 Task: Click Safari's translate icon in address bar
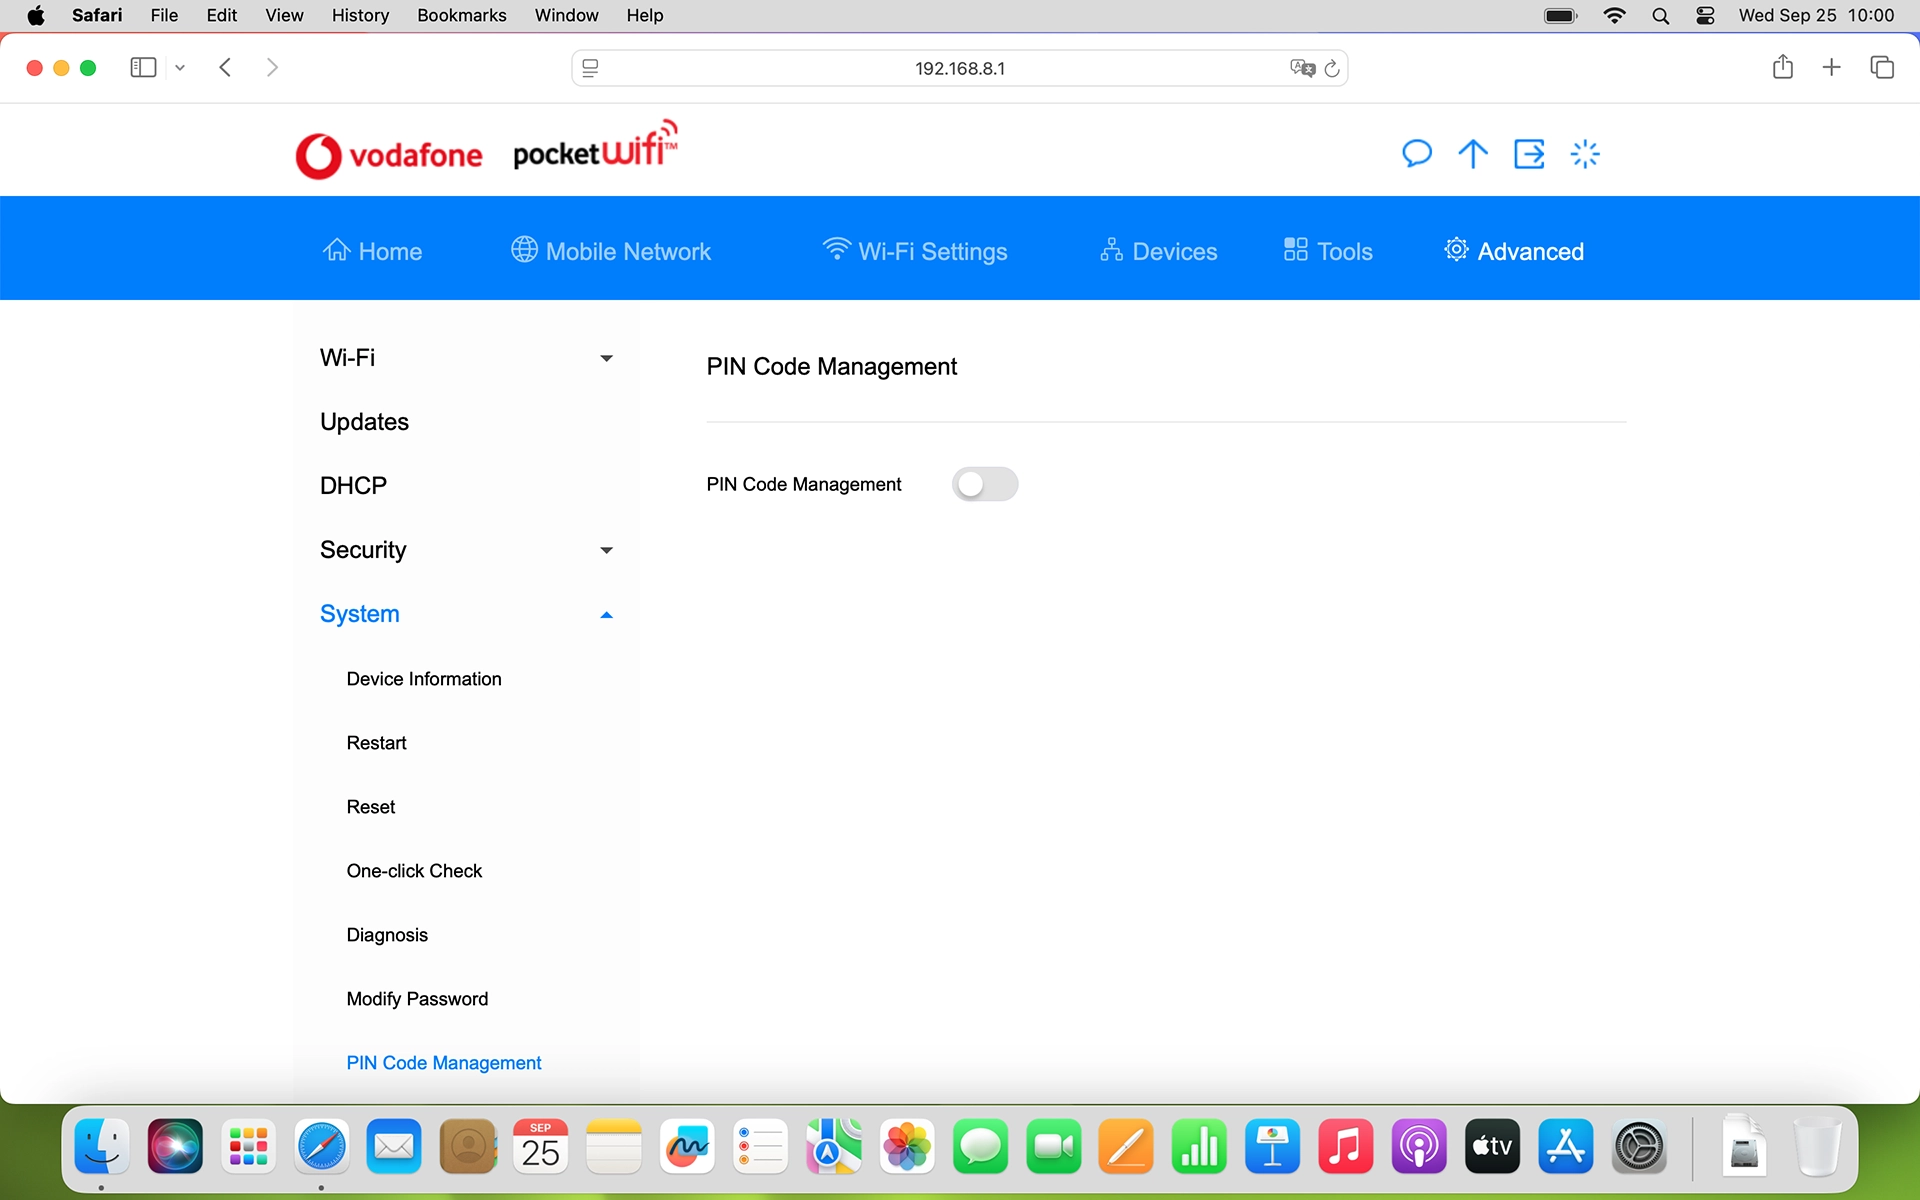click(1301, 68)
